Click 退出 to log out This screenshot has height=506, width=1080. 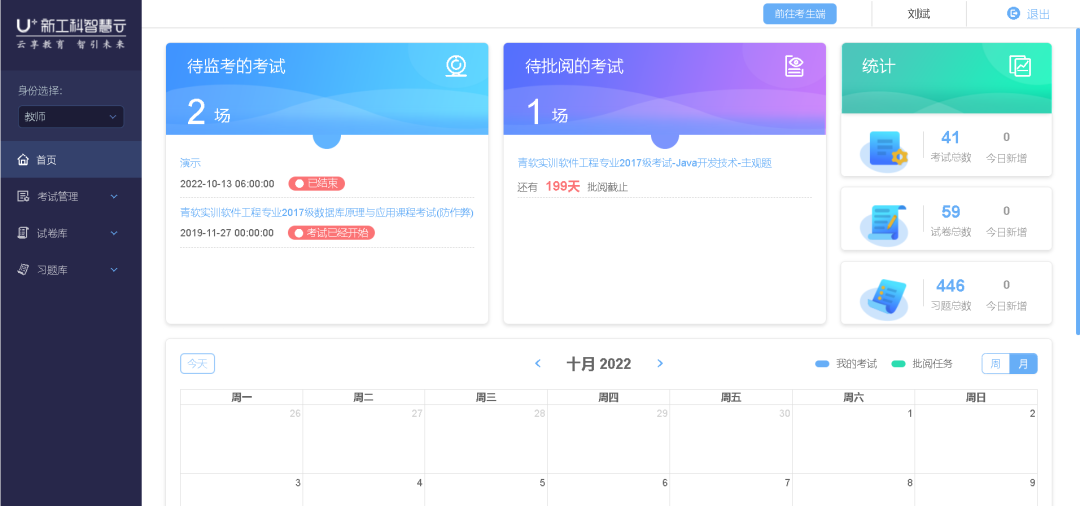pos(1038,14)
